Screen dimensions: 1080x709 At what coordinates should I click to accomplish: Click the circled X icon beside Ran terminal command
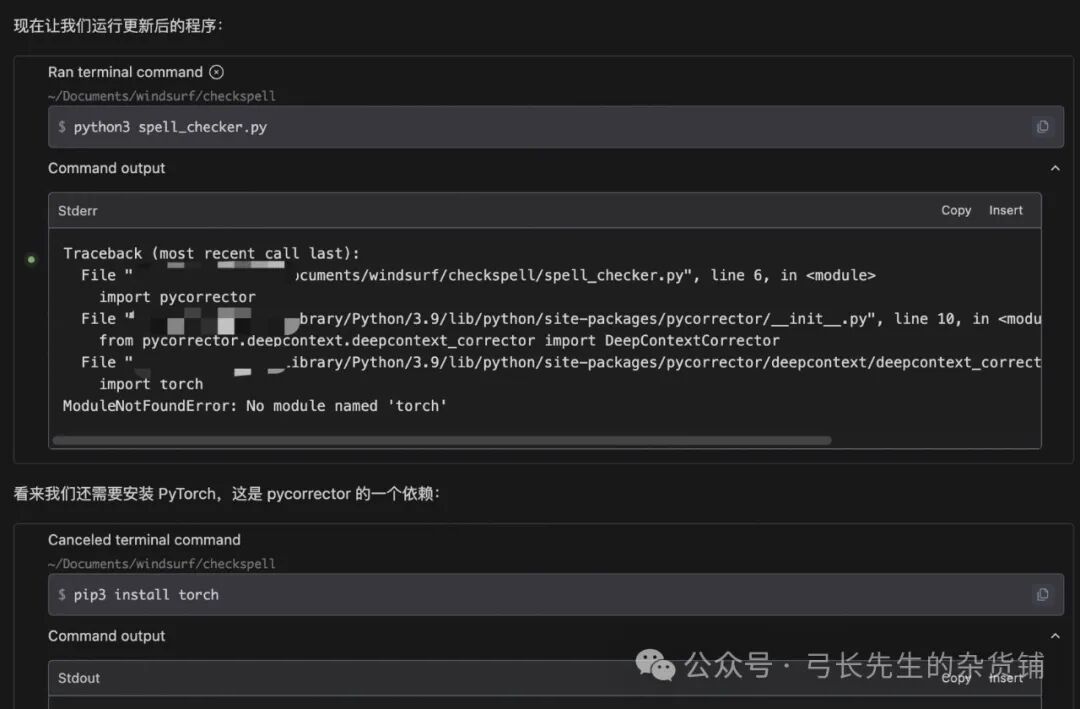(217, 72)
